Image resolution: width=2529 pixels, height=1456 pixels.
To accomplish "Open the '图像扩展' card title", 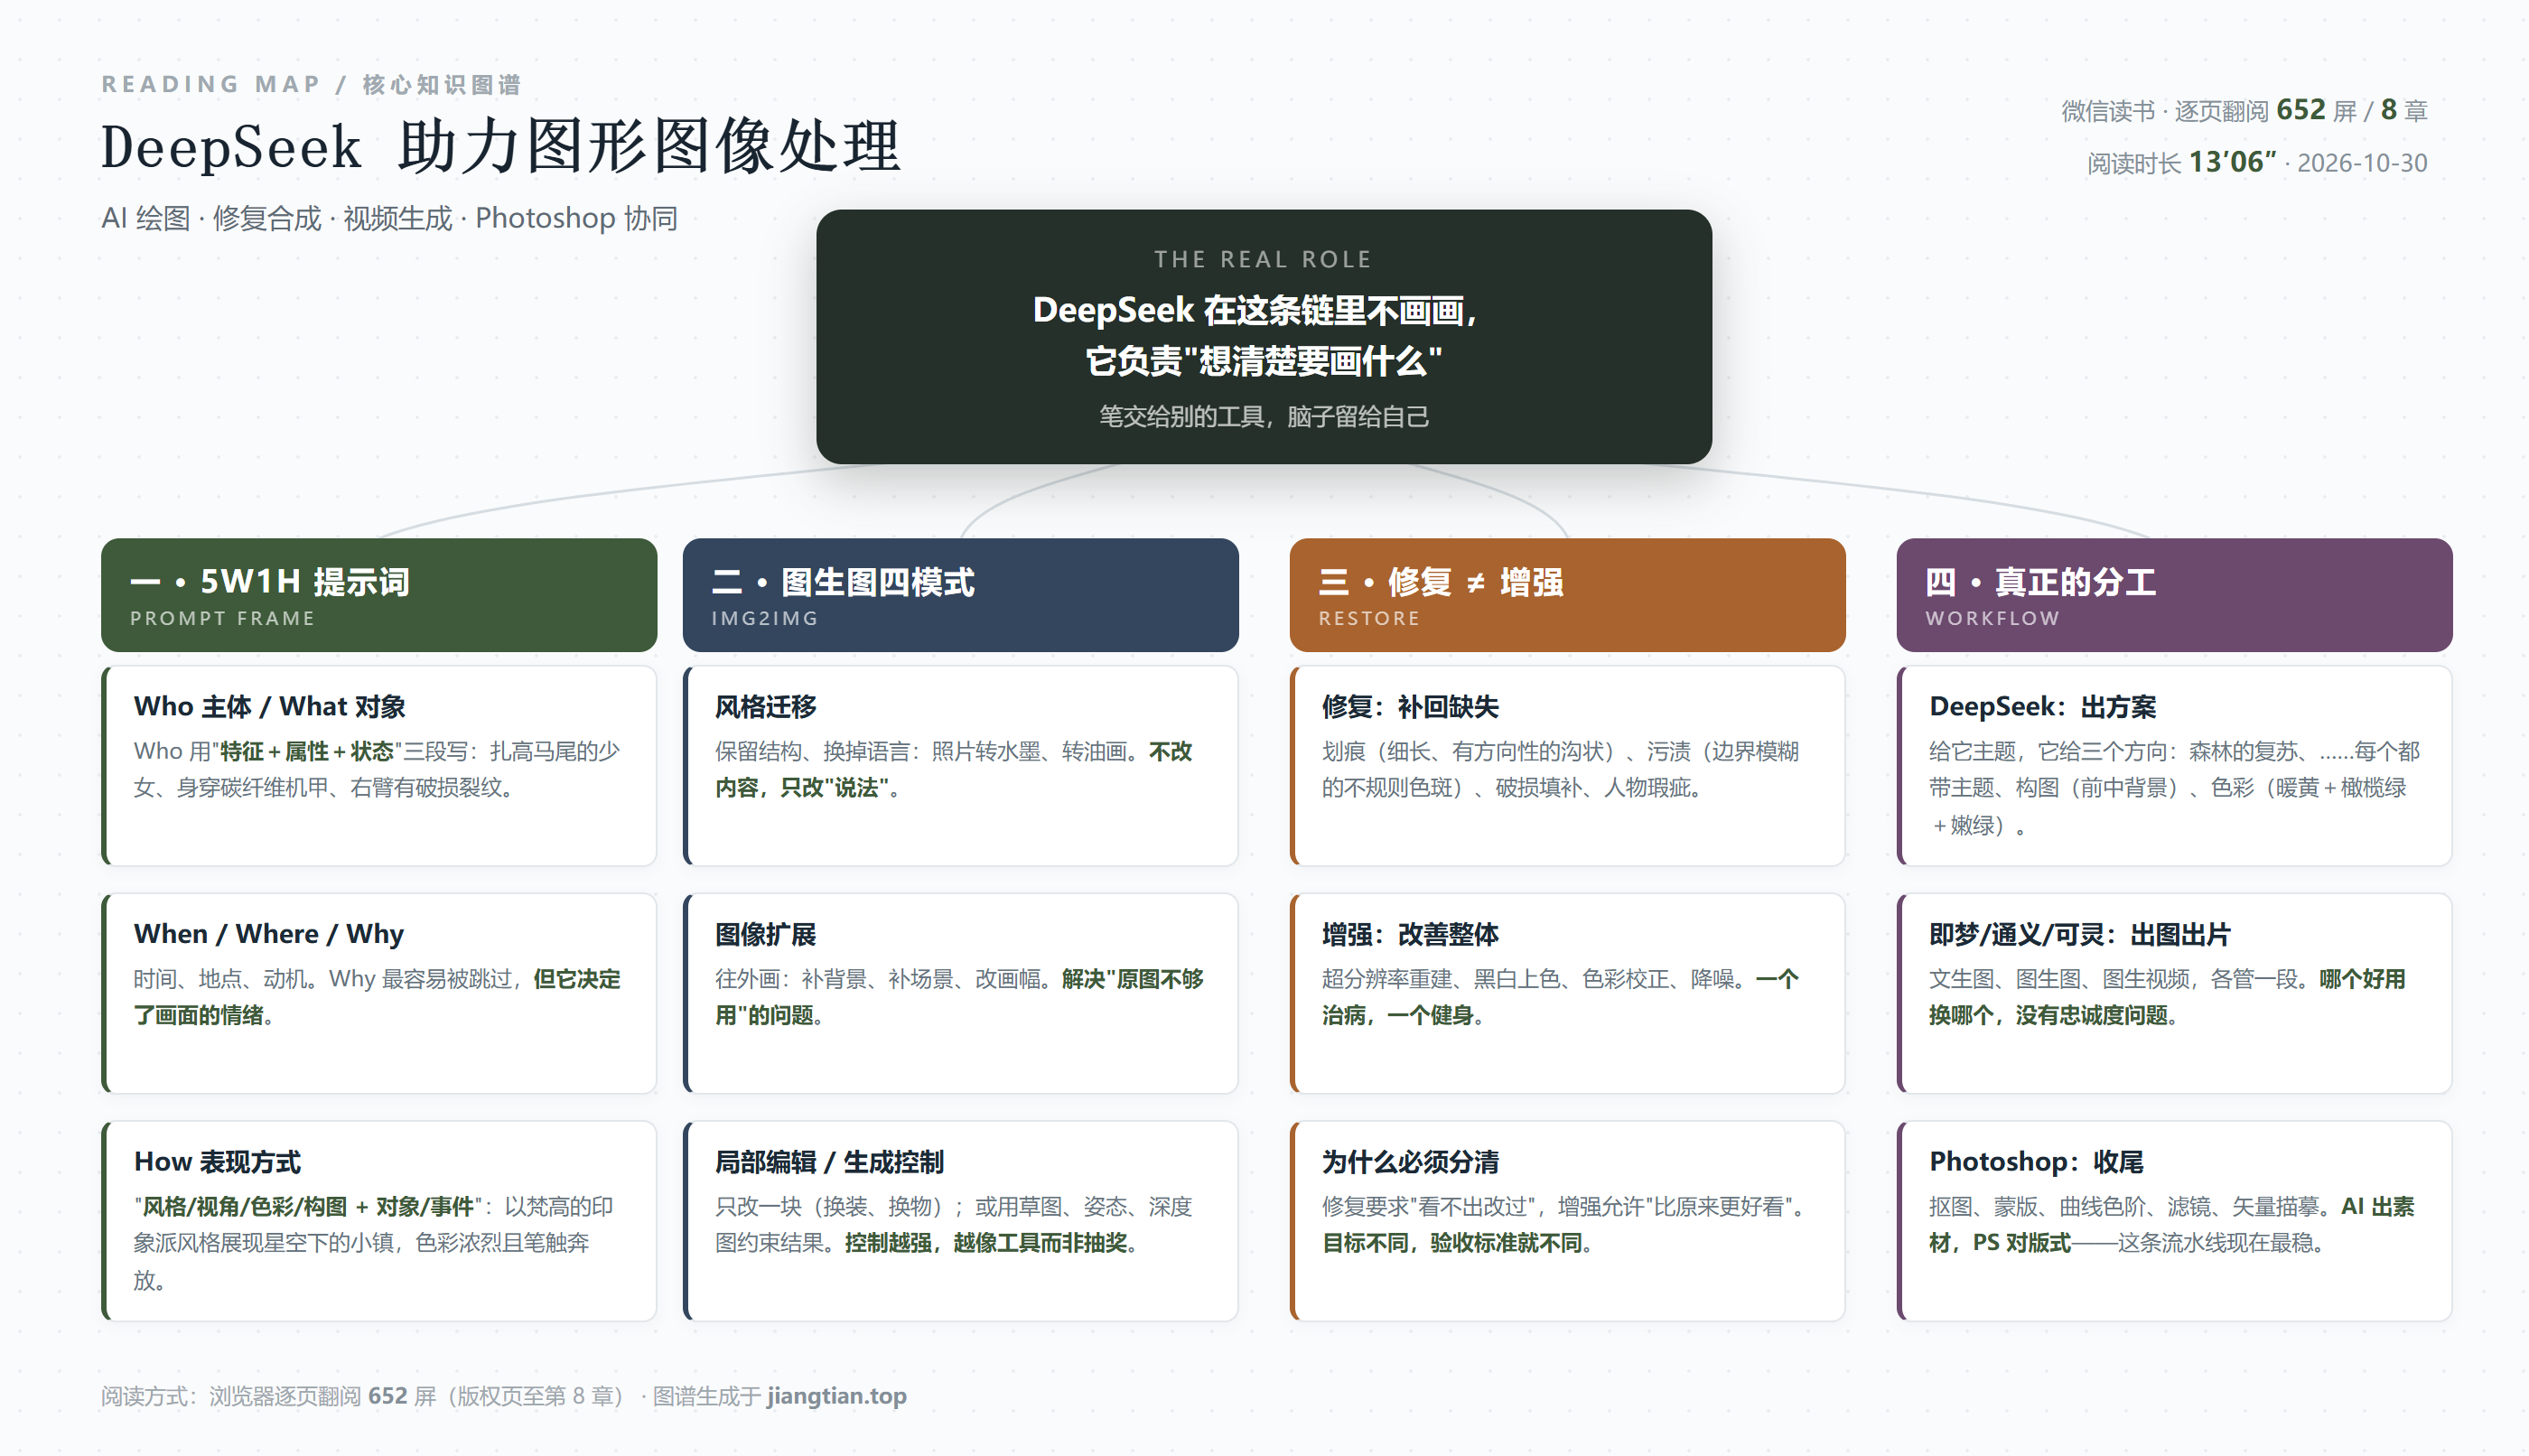I will (766, 934).
